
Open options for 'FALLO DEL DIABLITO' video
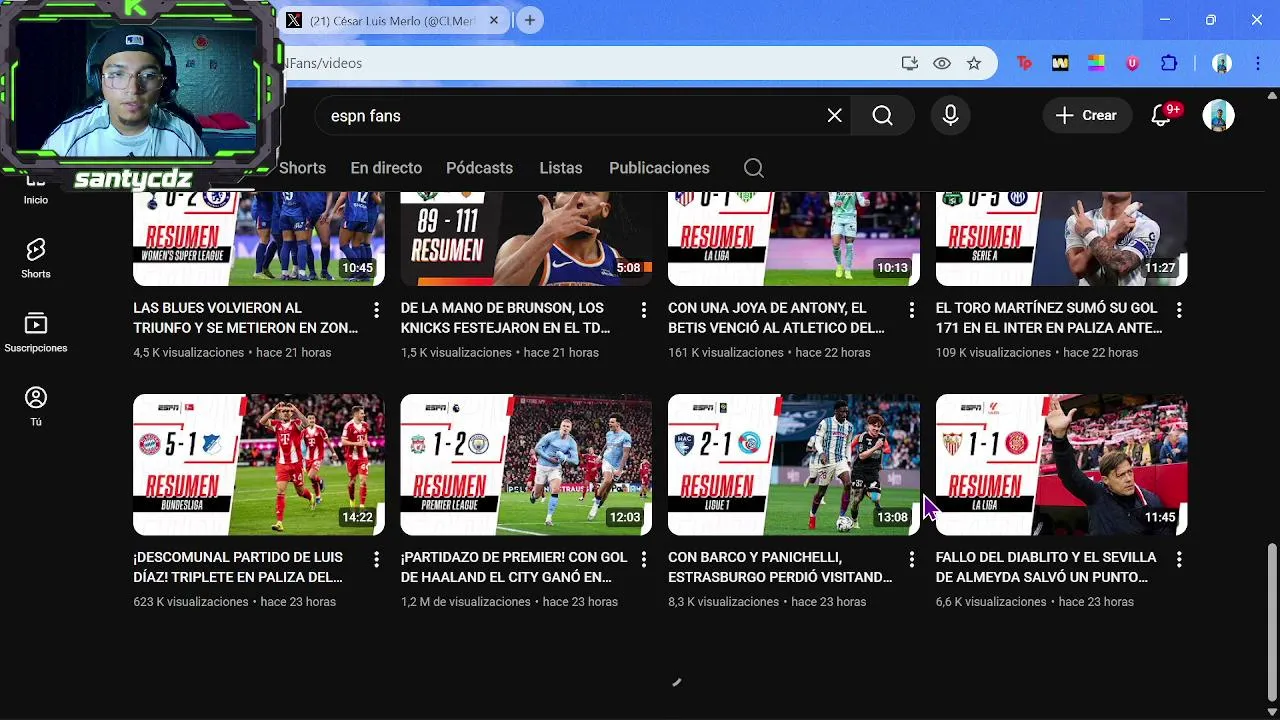click(1179, 559)
